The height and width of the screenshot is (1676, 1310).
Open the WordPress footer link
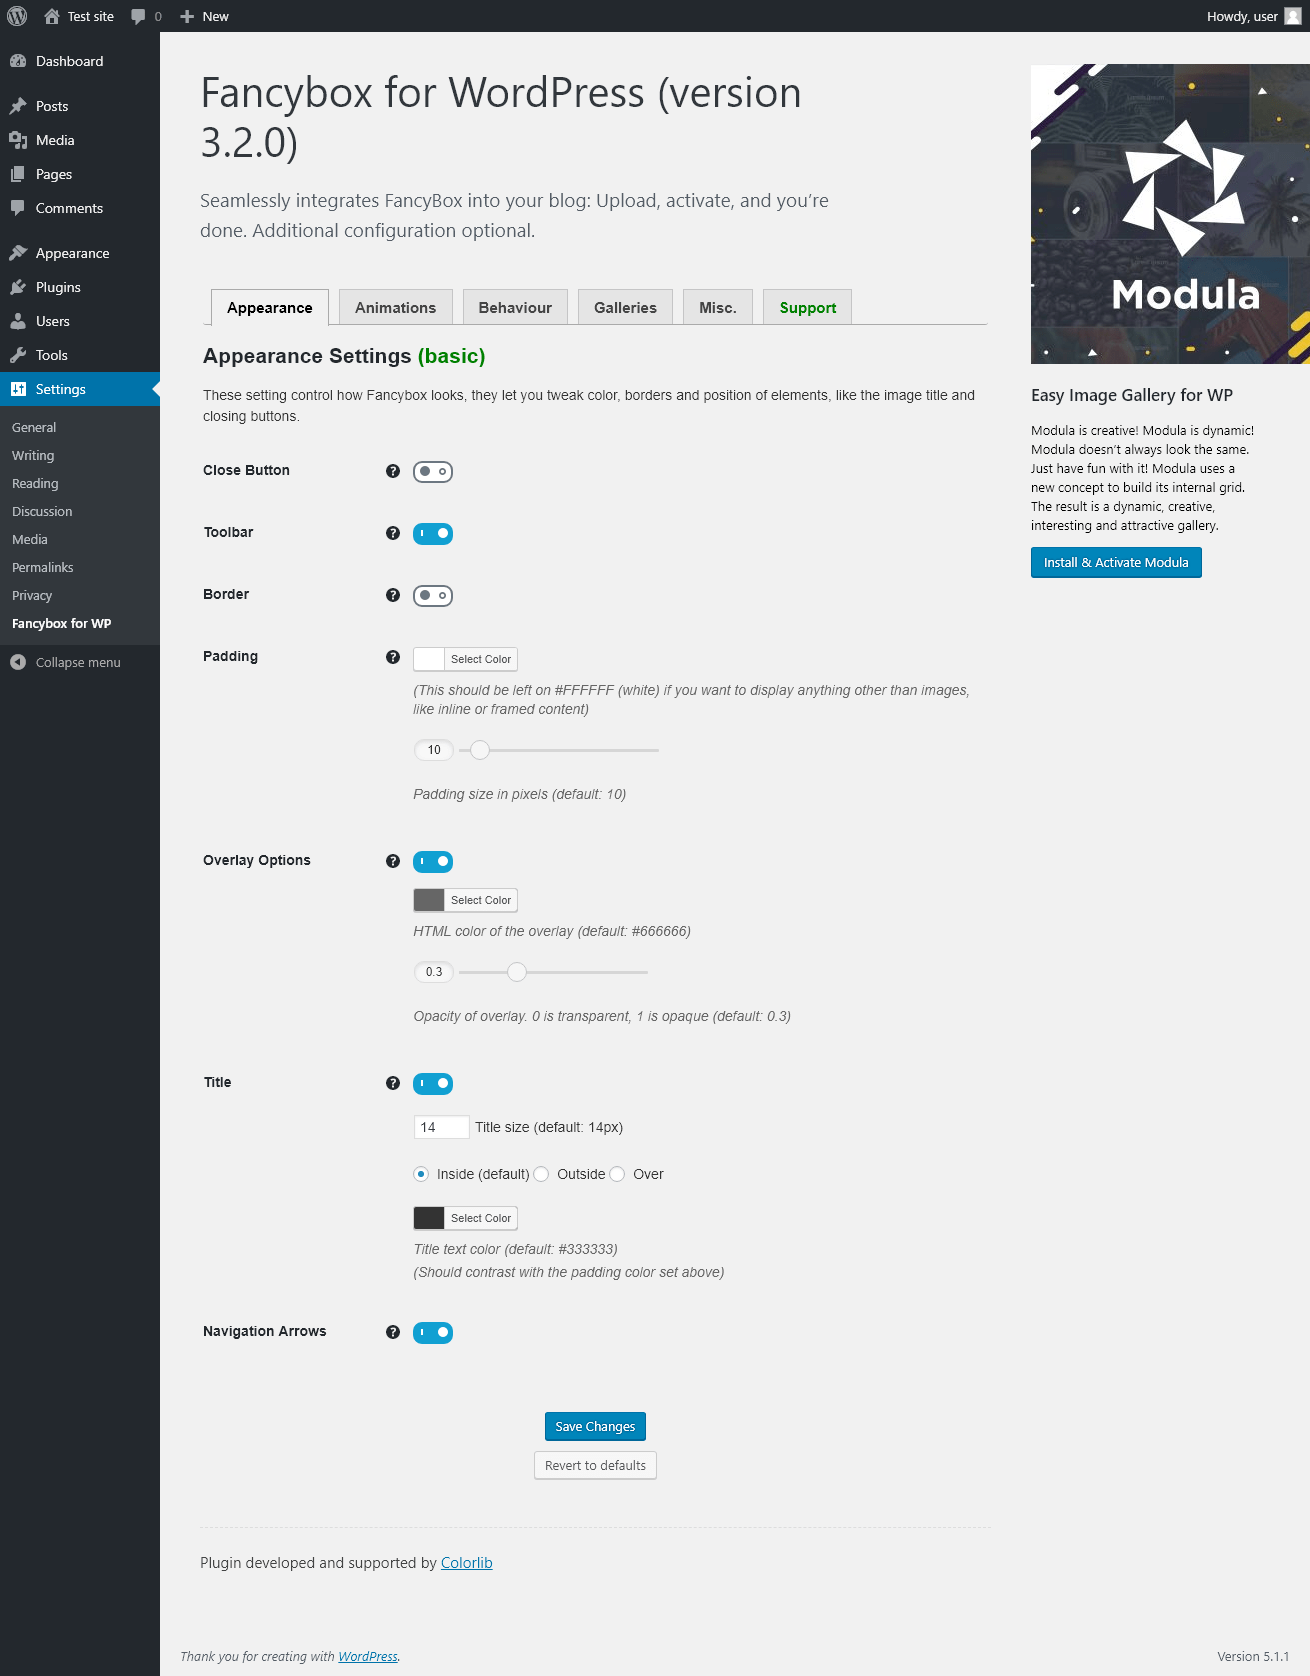tap(368, 1656)
